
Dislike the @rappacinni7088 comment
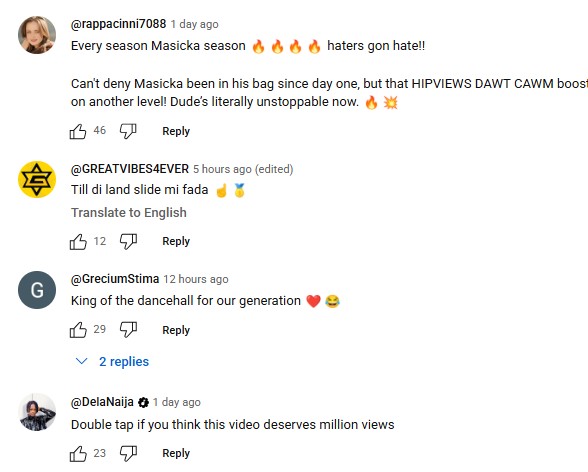[x=128, y=131]
